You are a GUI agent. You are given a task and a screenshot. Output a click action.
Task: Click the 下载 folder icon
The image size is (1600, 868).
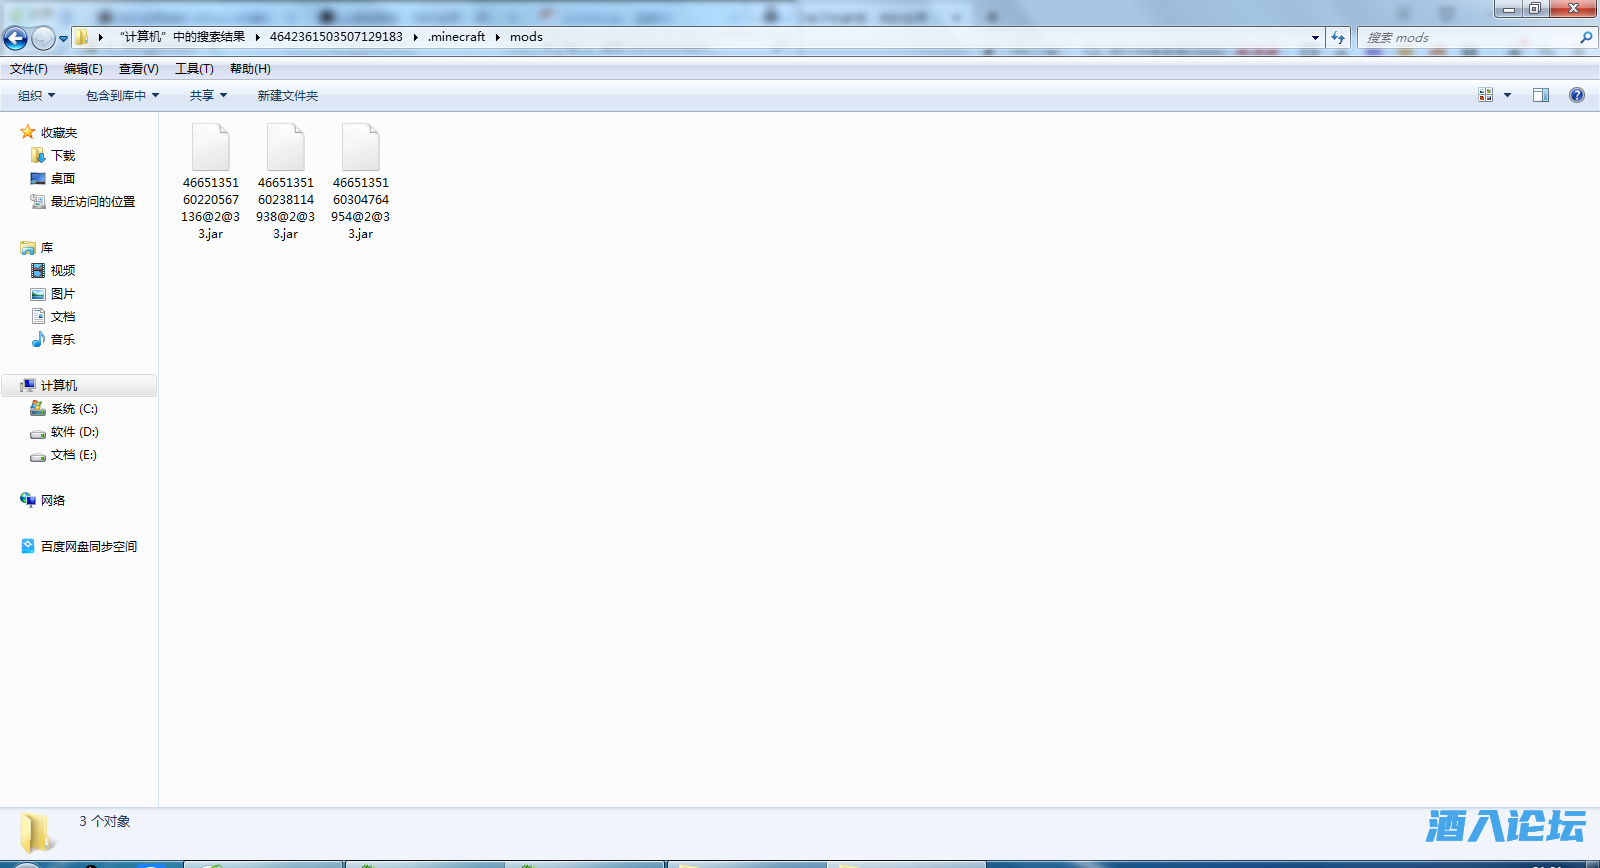(38, 156)
